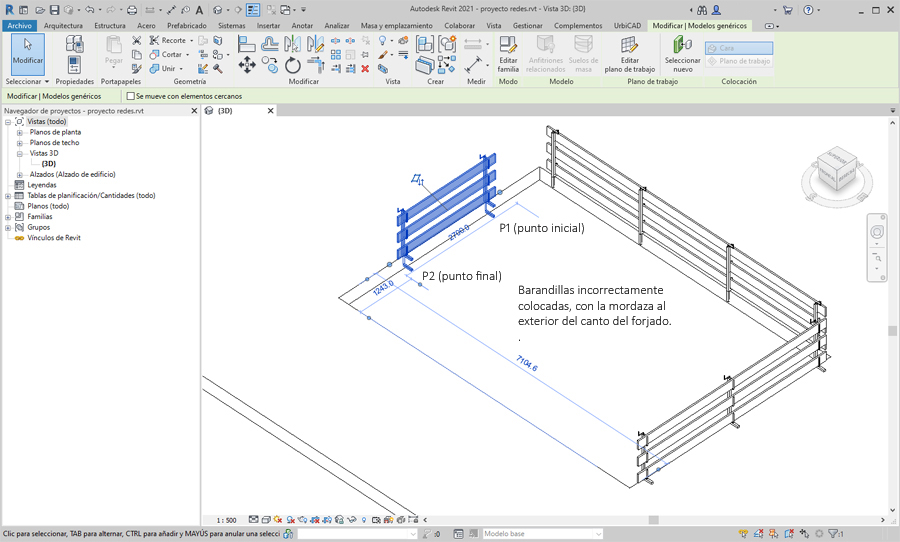This screenshot has height=542, width=900.
Task: Click the red Delete X icon
Action: 365,69
